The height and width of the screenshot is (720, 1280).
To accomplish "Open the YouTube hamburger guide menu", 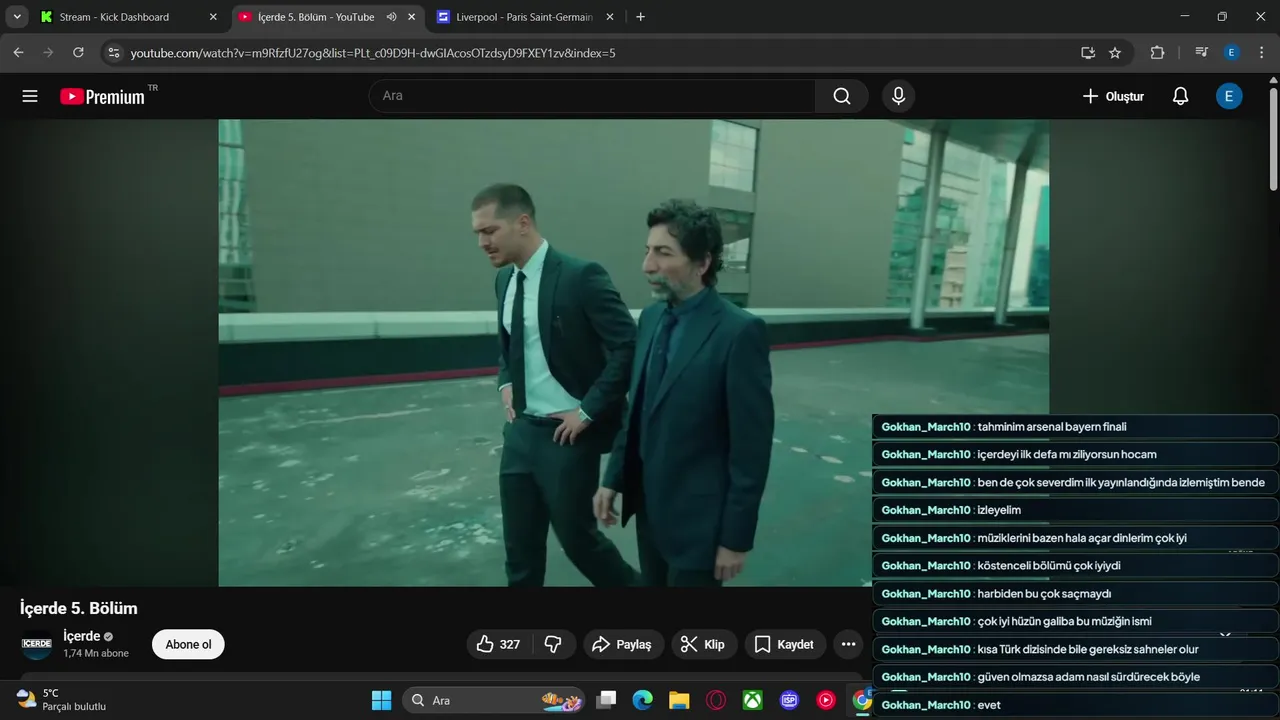I will (30, 96).
